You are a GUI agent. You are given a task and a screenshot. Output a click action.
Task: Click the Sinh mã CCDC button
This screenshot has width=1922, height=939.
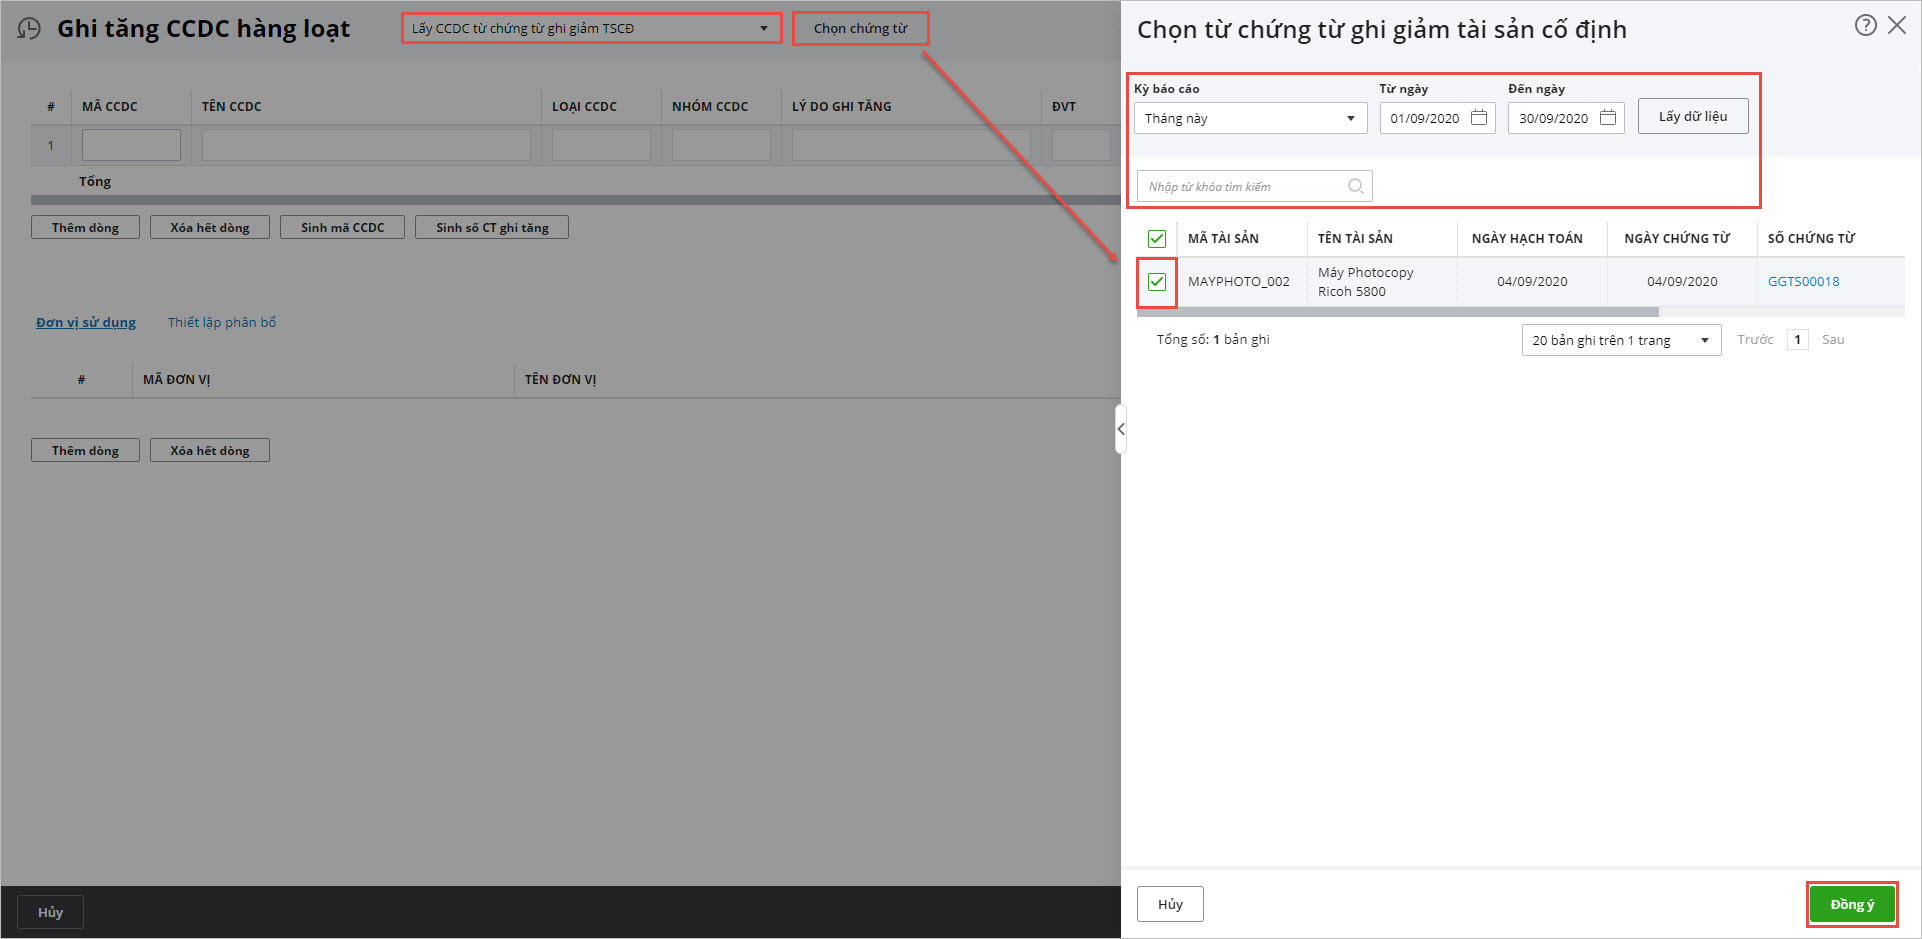coord(342,228)
